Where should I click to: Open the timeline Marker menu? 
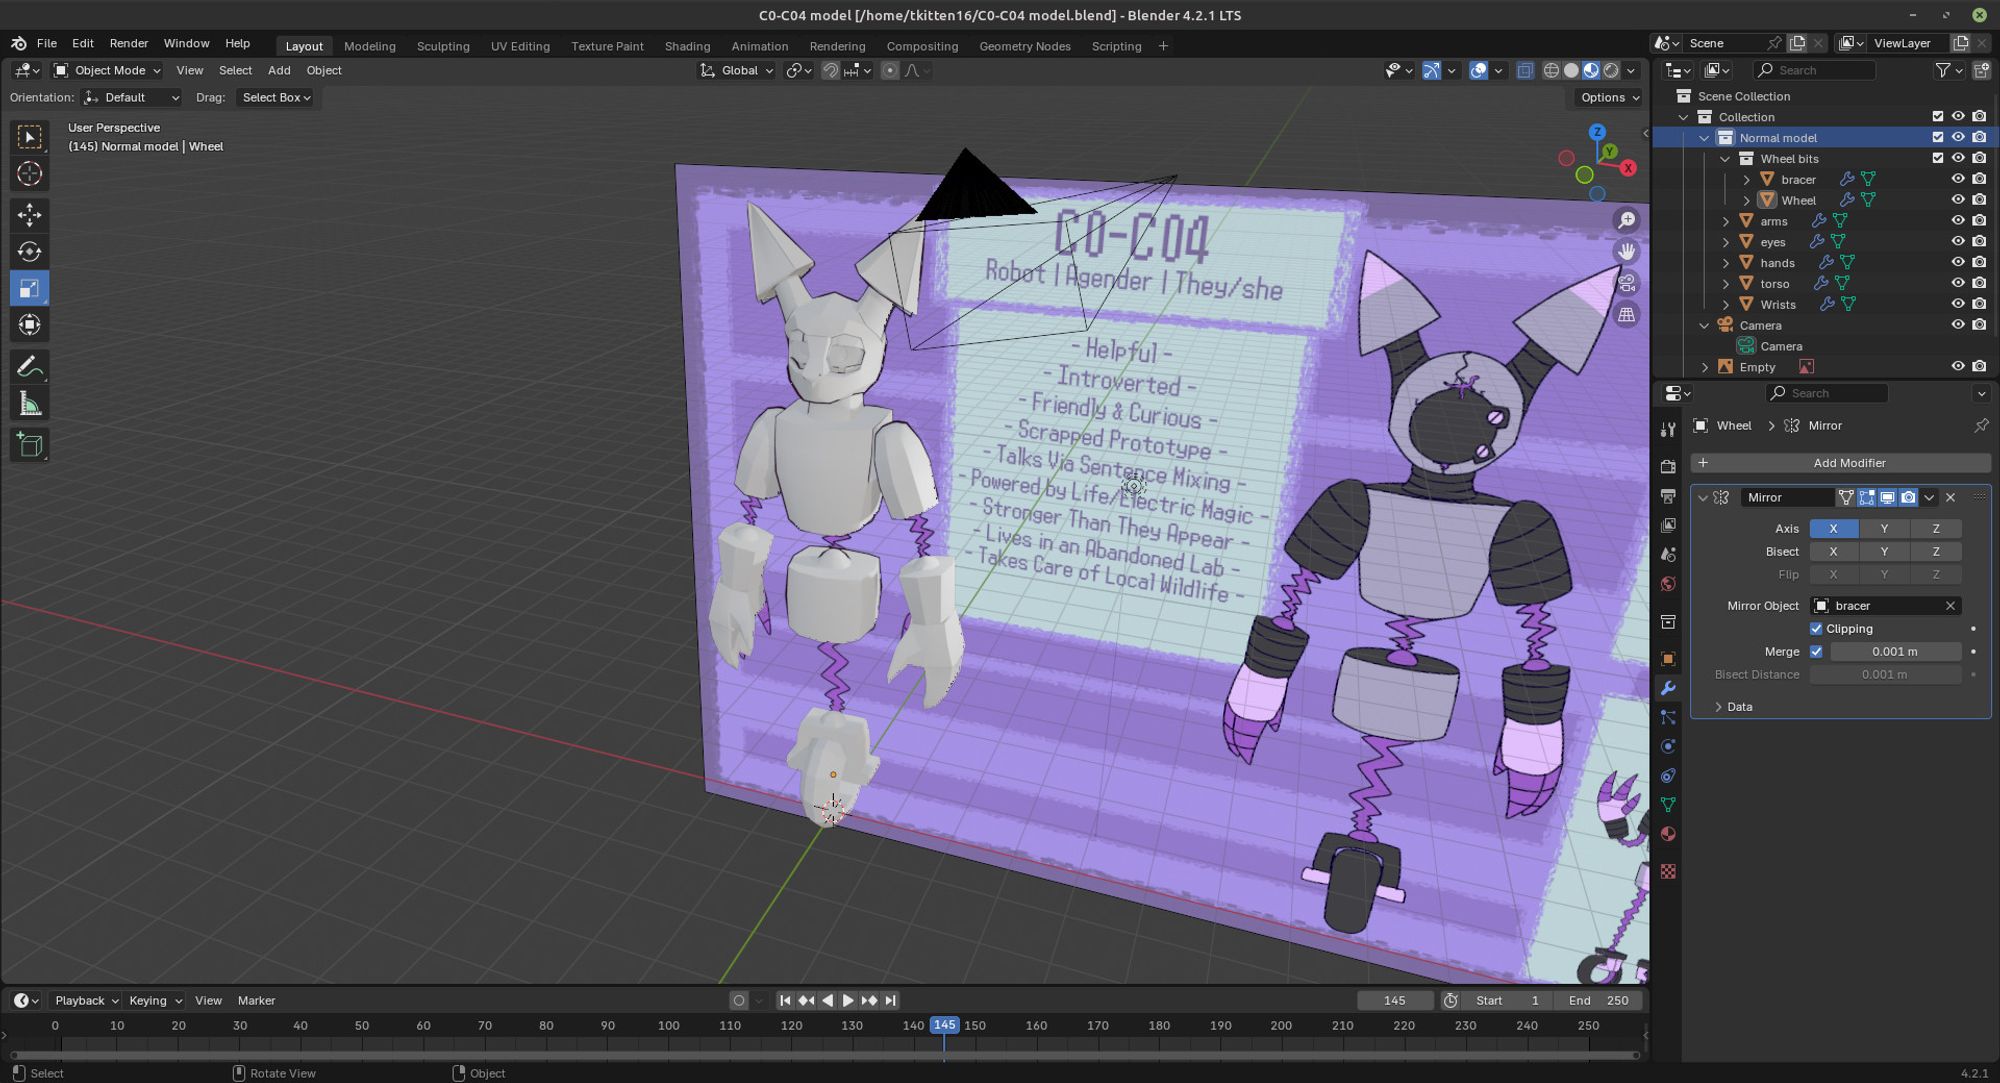coord(256,1001)
